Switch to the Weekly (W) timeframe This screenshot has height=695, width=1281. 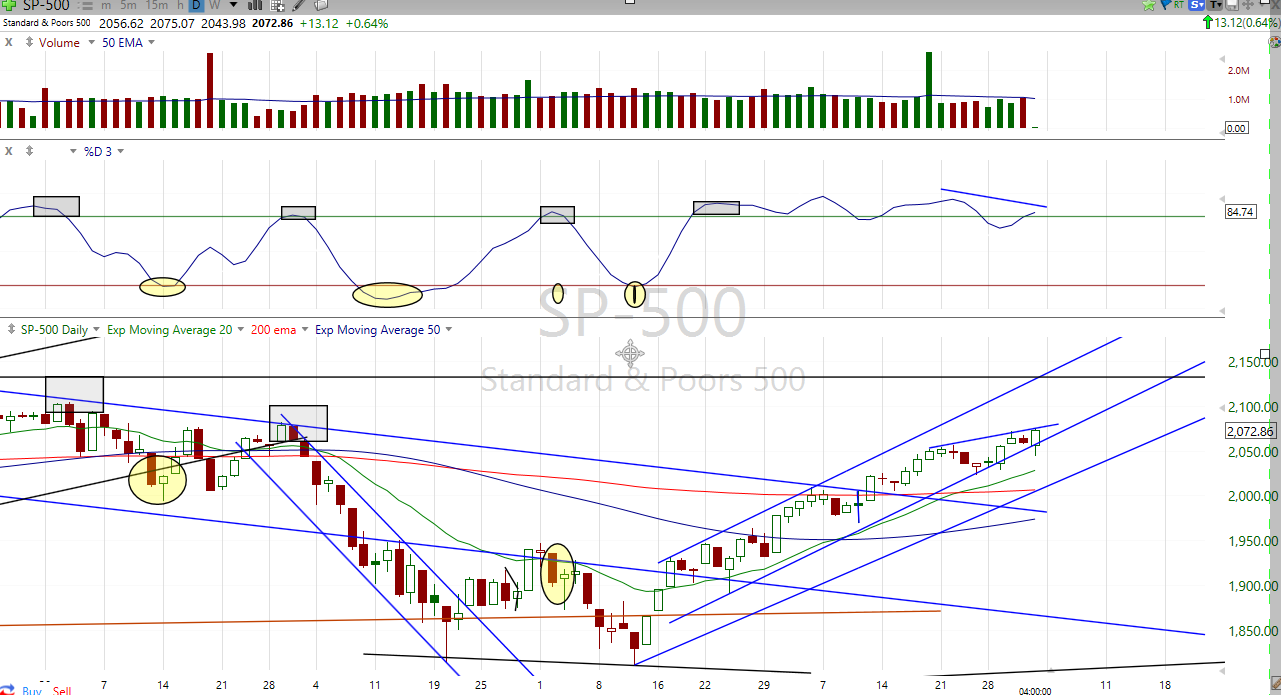point(214,5)
